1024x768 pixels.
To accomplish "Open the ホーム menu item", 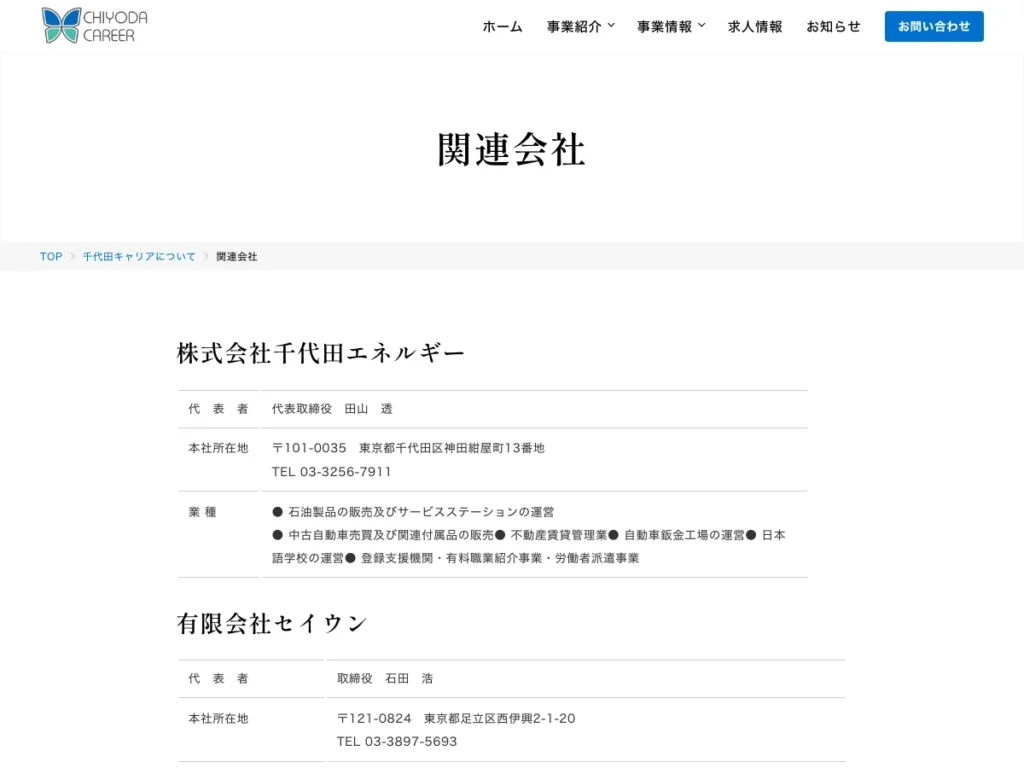I will [x=502, y=27].
